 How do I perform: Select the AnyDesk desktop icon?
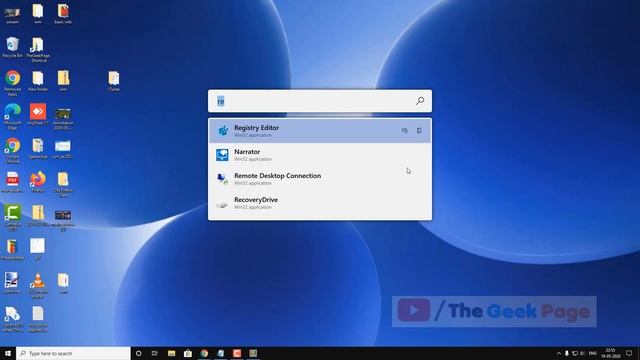click(38, 114)
